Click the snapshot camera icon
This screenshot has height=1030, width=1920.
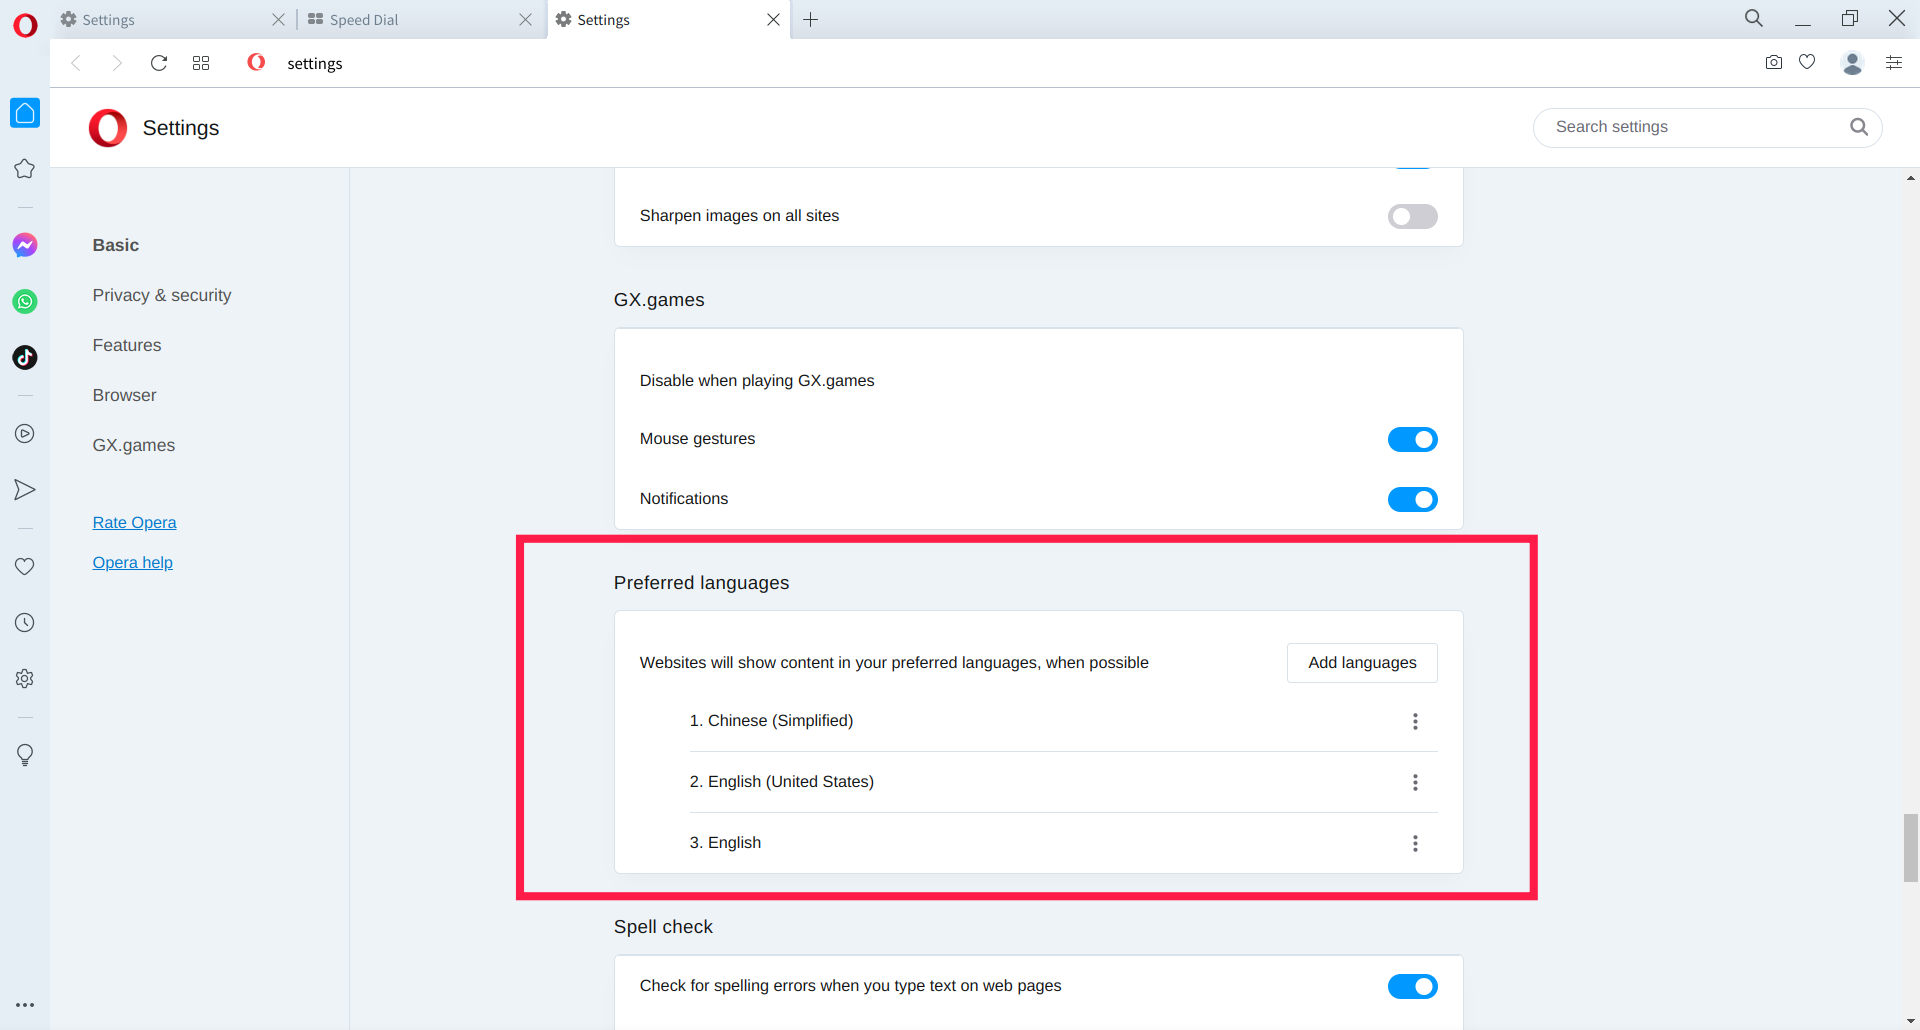1773,62
